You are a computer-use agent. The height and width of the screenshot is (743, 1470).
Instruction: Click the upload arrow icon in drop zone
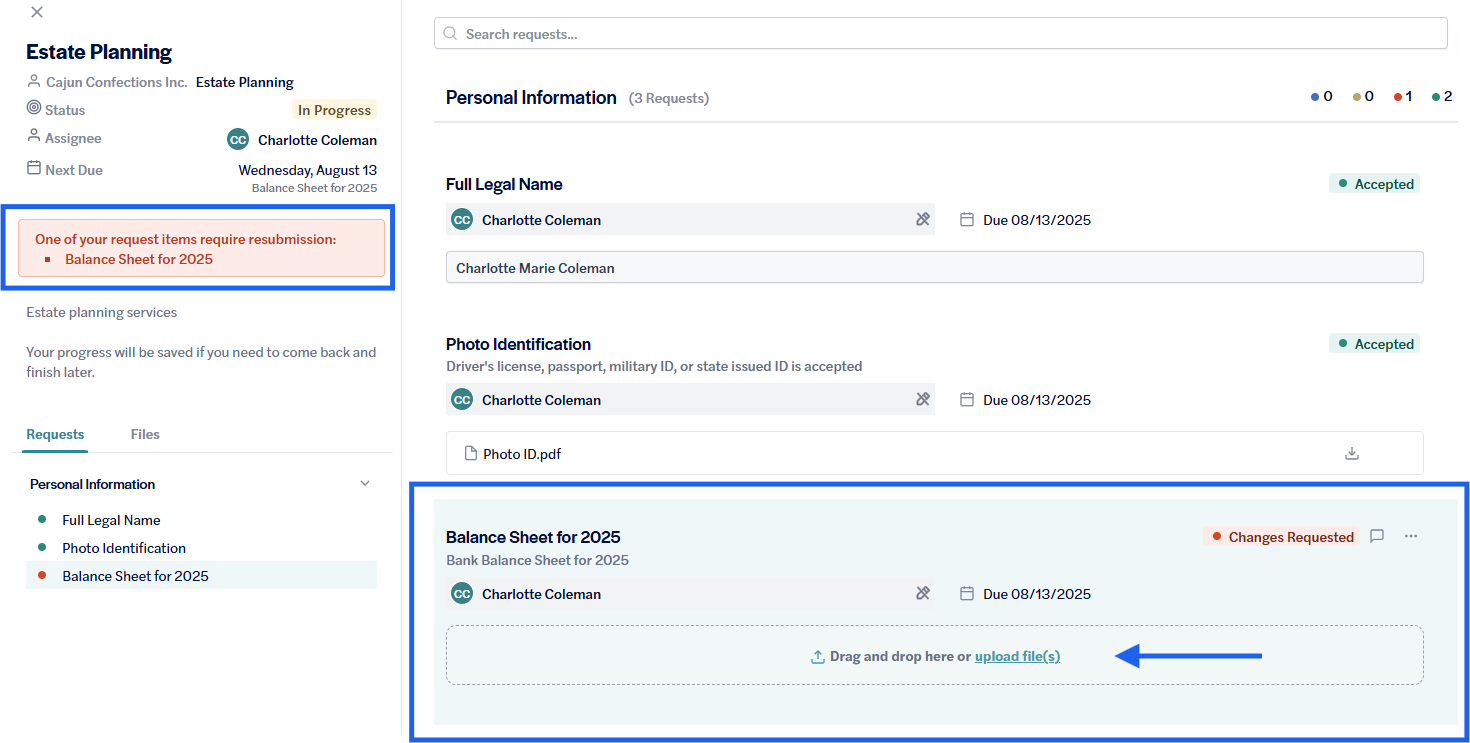tap(818, 657)
